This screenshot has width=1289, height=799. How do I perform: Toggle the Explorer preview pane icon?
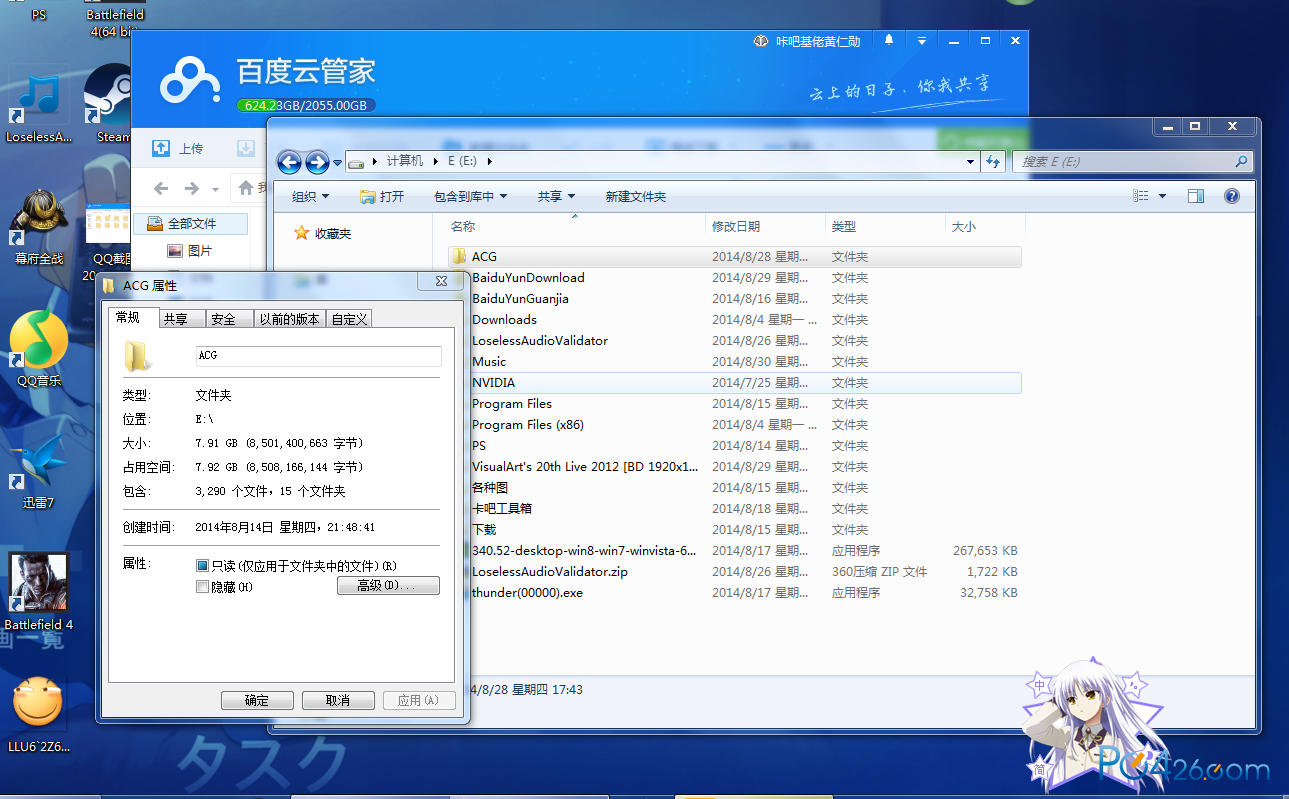click(1196, 196)
